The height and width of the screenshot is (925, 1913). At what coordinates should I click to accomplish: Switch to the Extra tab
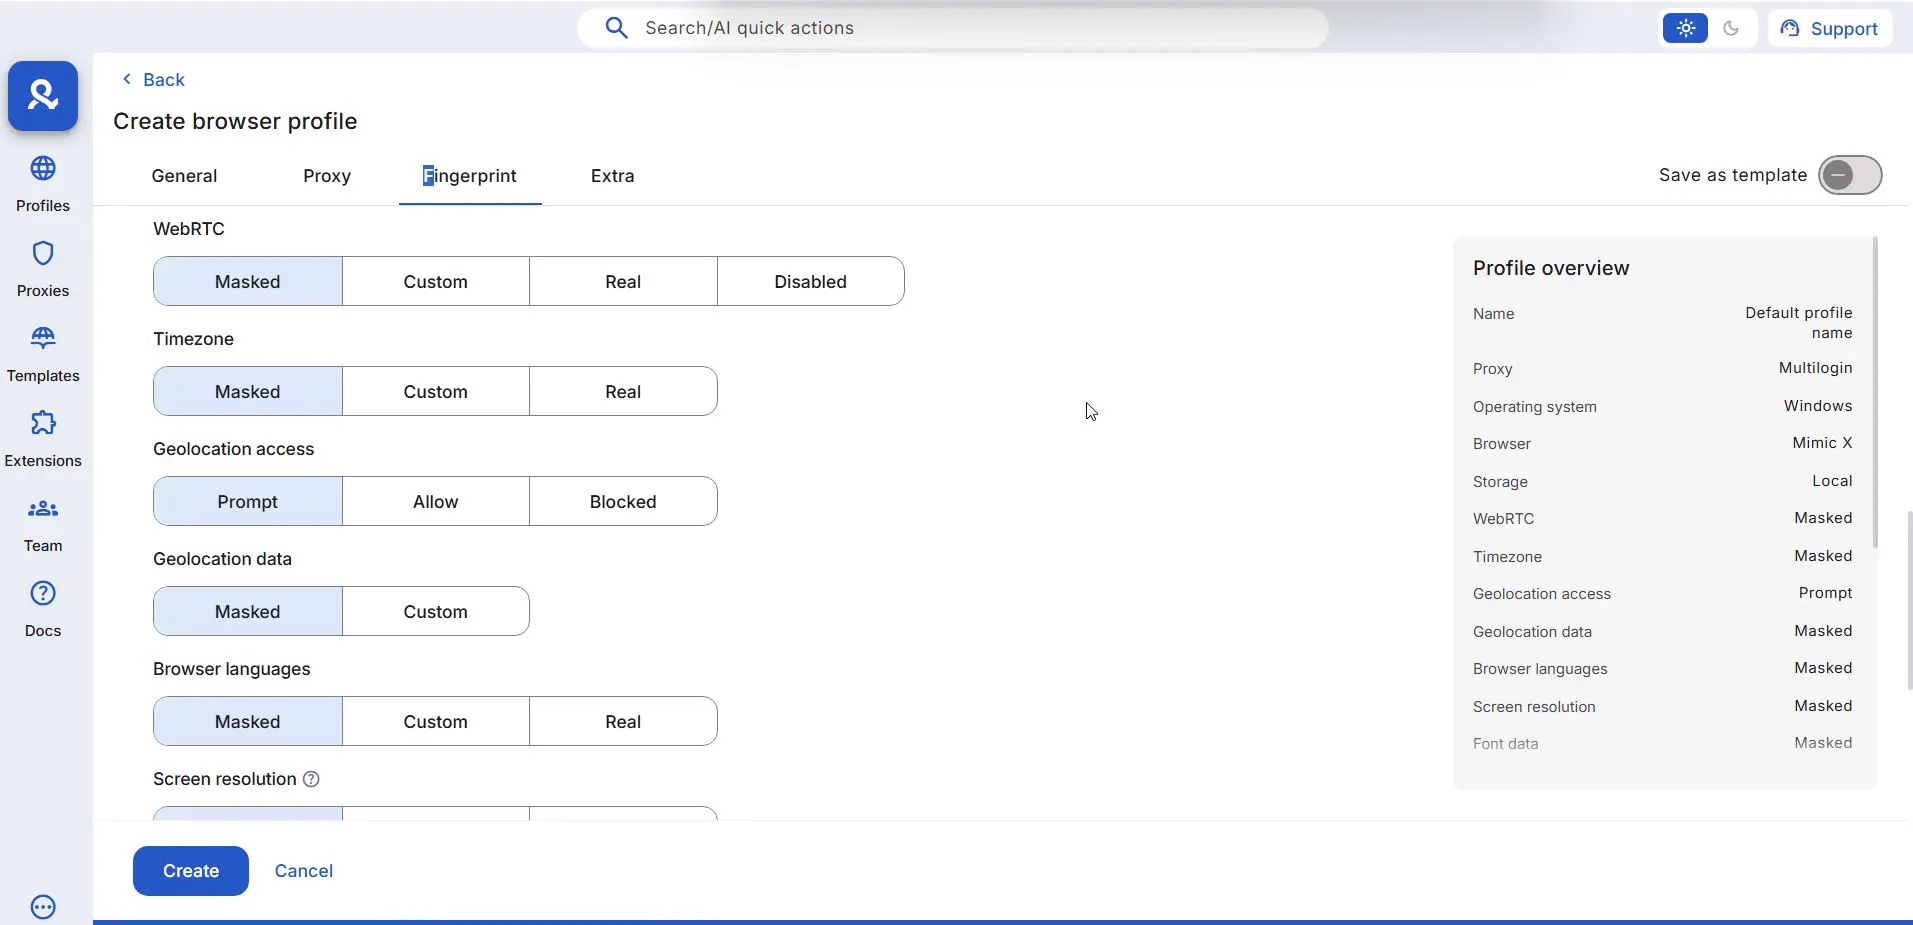tap(612, 176)
